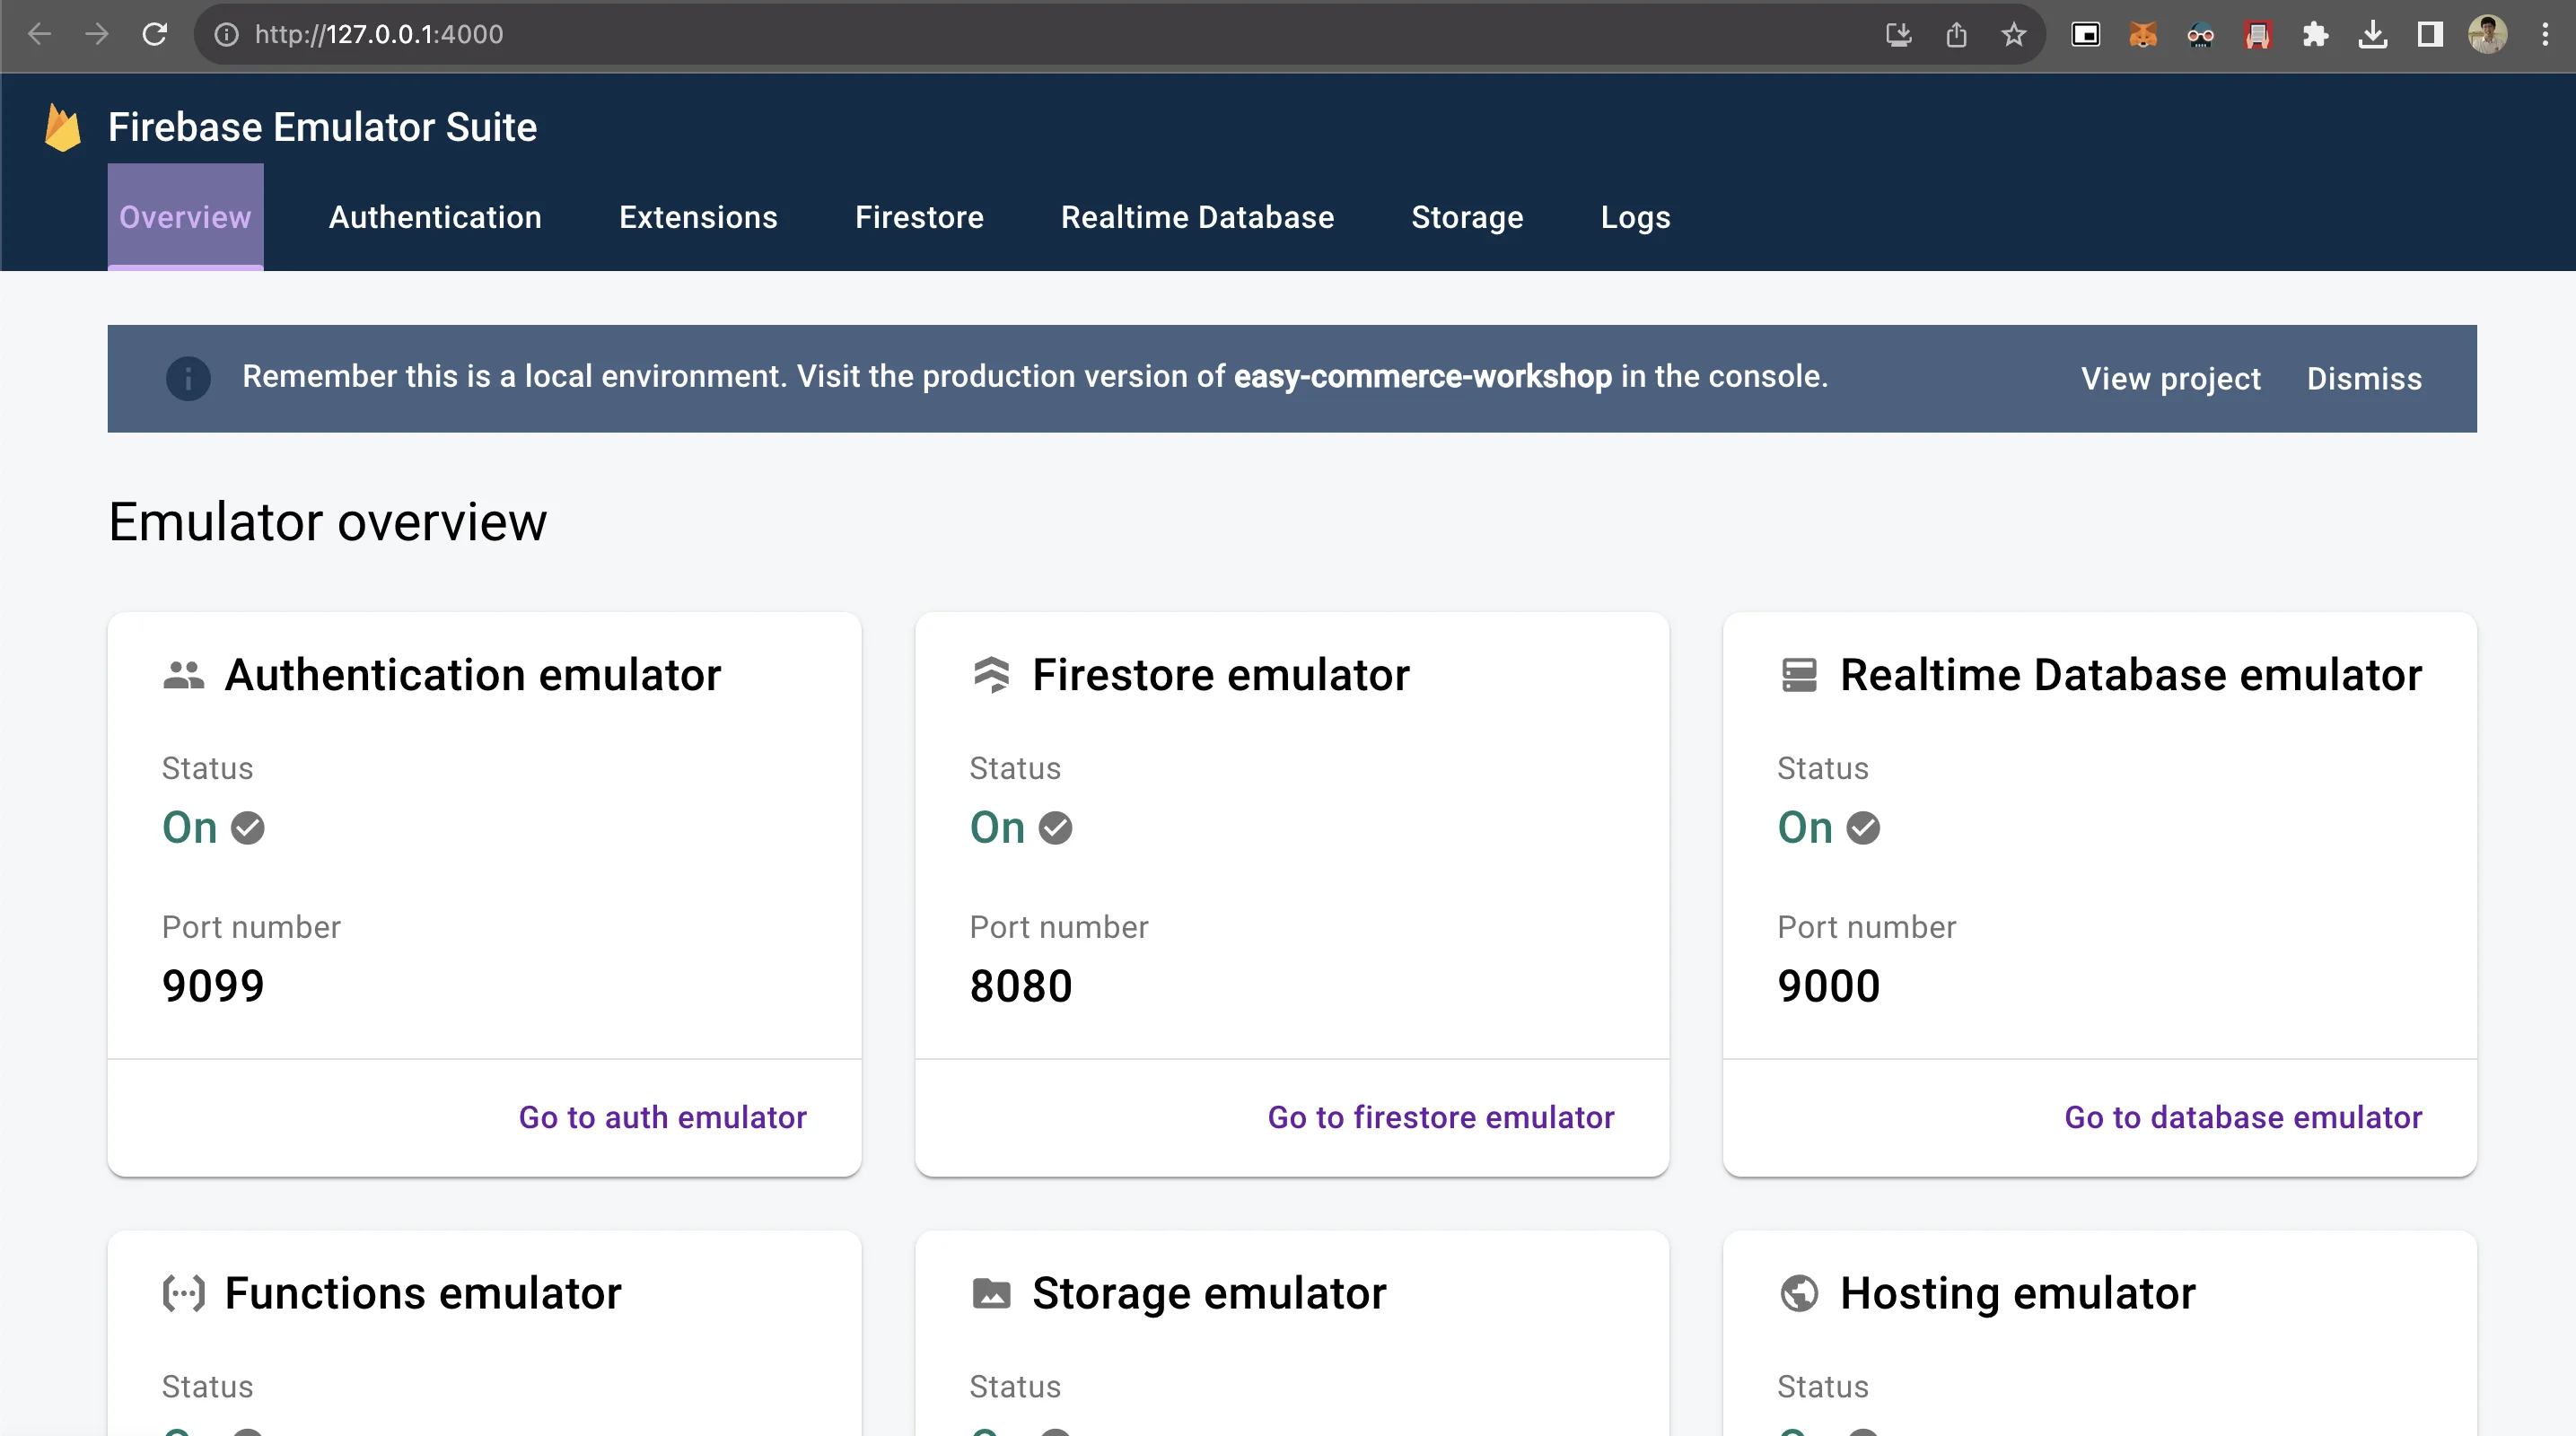Share this page via the share icon
This screenshot has width=2576, height=1436.
click(x=1957, y=35)
